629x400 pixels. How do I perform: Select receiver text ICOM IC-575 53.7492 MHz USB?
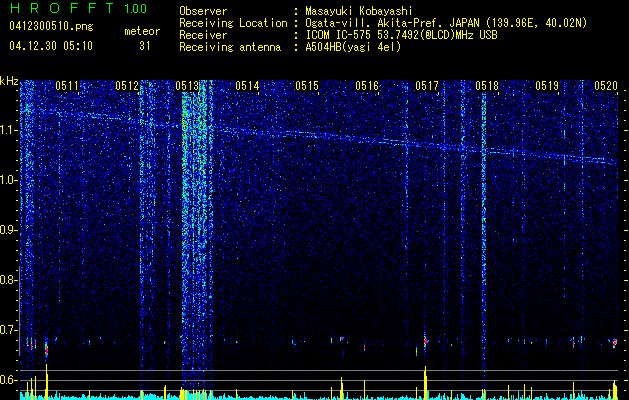(x=401, y=35)
